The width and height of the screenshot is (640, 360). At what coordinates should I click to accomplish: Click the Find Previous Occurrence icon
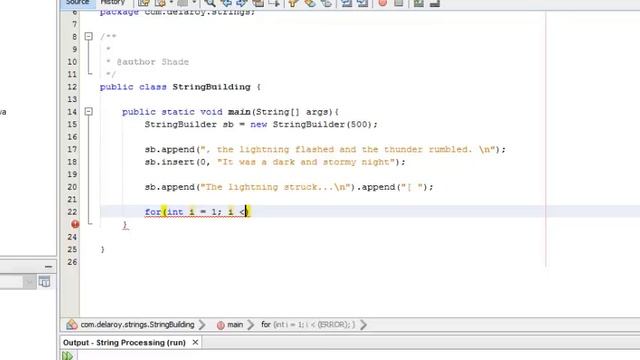226,3
